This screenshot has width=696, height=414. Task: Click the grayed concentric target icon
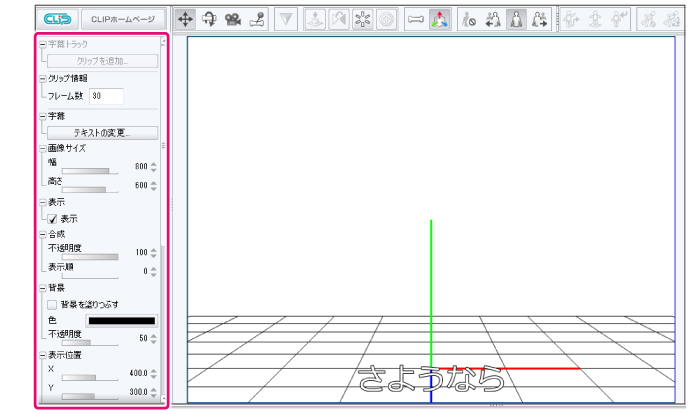pos(387,19)
